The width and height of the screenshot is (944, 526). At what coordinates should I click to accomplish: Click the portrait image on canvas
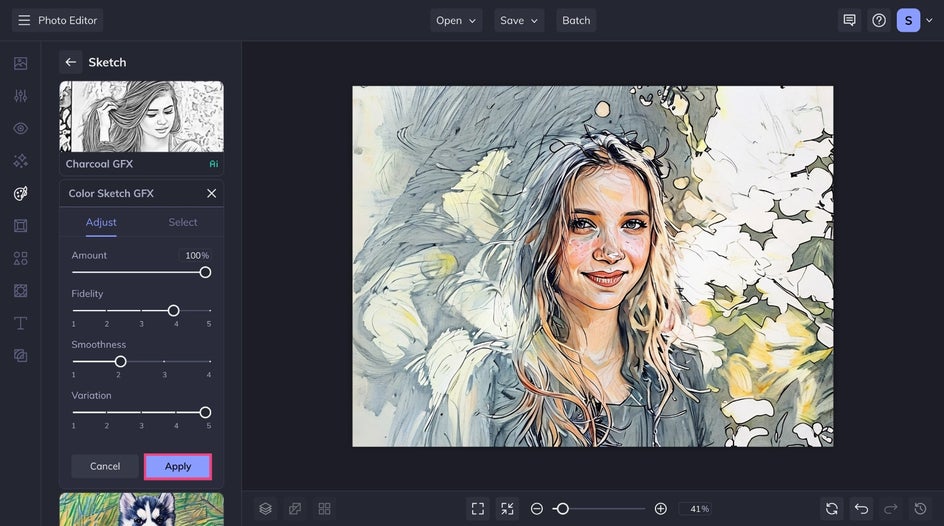click(593, 266)
